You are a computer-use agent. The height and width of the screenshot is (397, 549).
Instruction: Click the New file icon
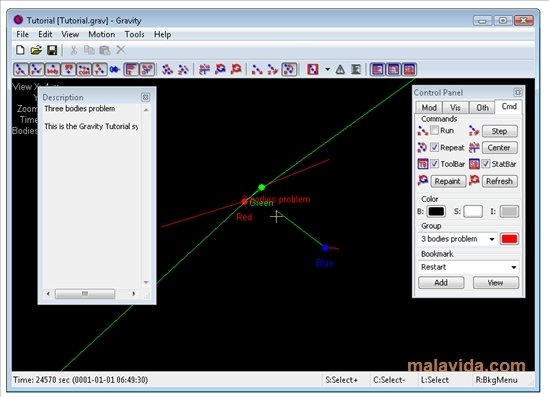[x=20, y=50]
